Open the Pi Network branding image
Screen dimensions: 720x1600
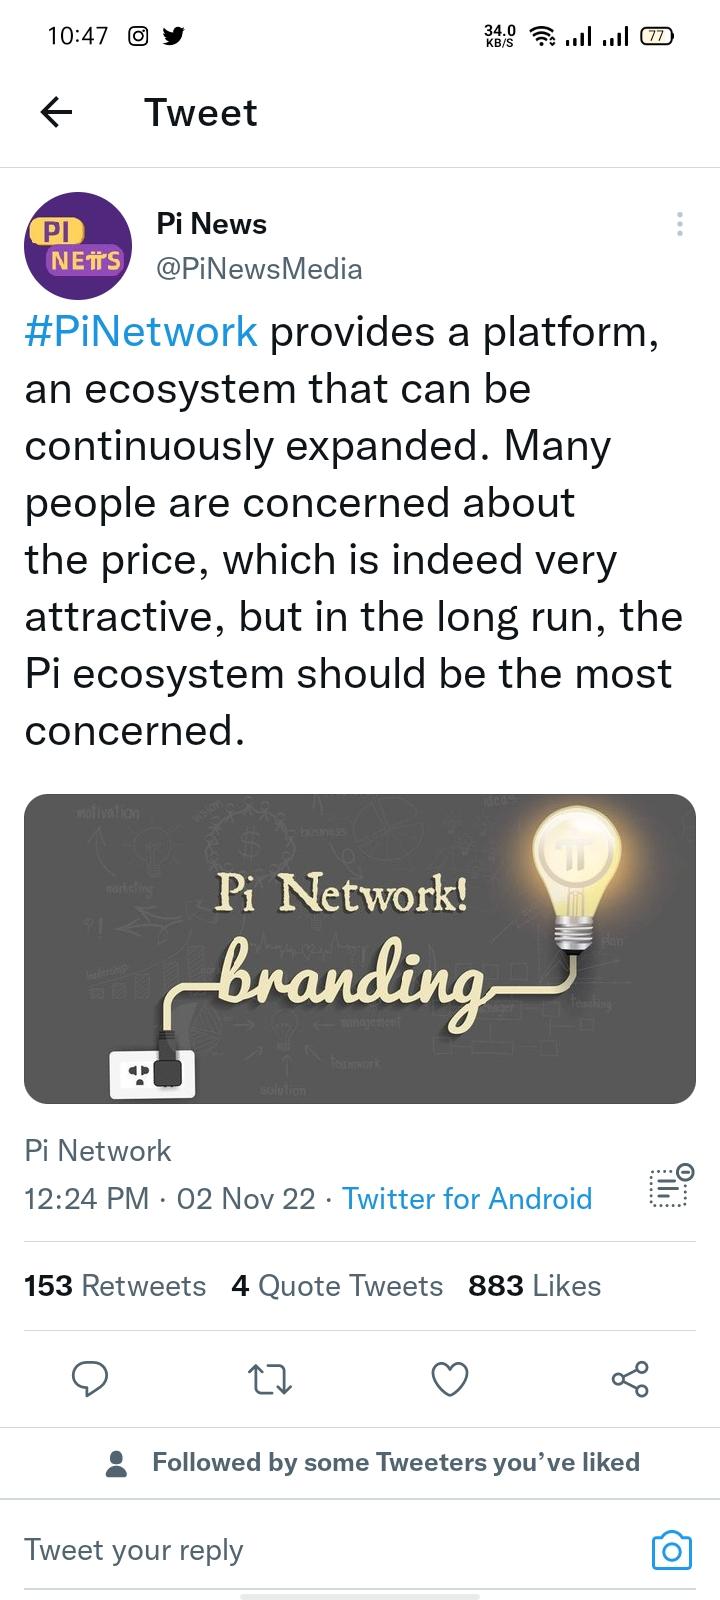coord(360,948)
